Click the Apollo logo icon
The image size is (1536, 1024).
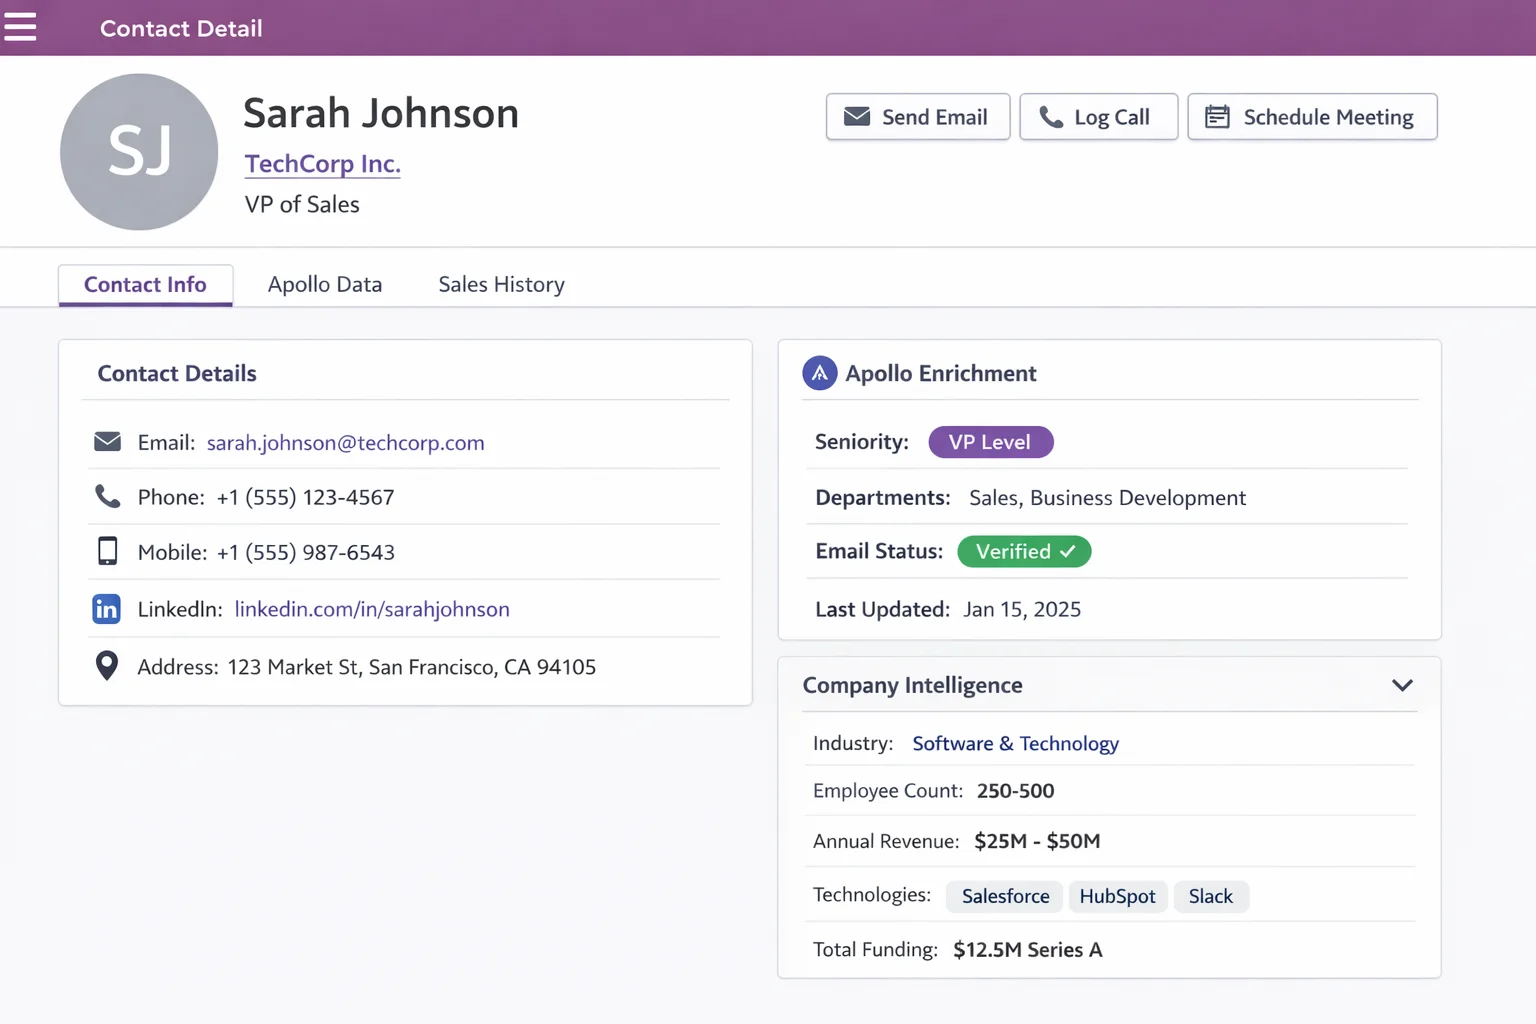click(x=819, y=373)
